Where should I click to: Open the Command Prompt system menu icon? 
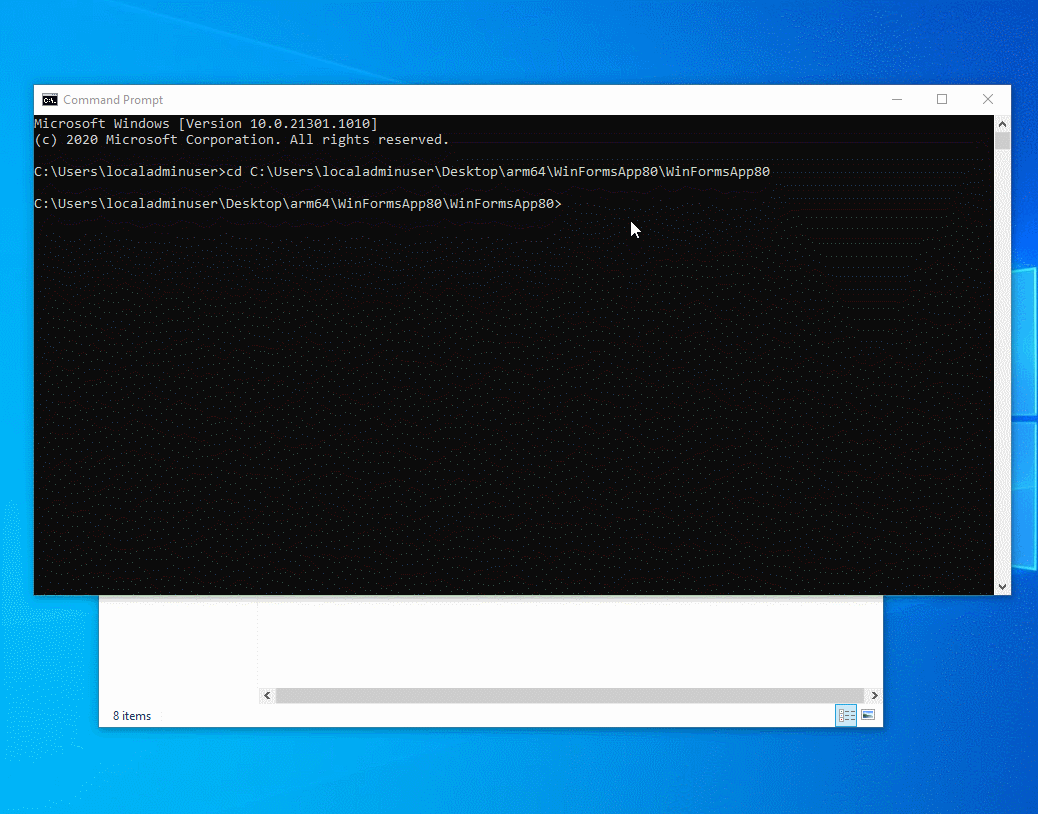pos(50,100)
